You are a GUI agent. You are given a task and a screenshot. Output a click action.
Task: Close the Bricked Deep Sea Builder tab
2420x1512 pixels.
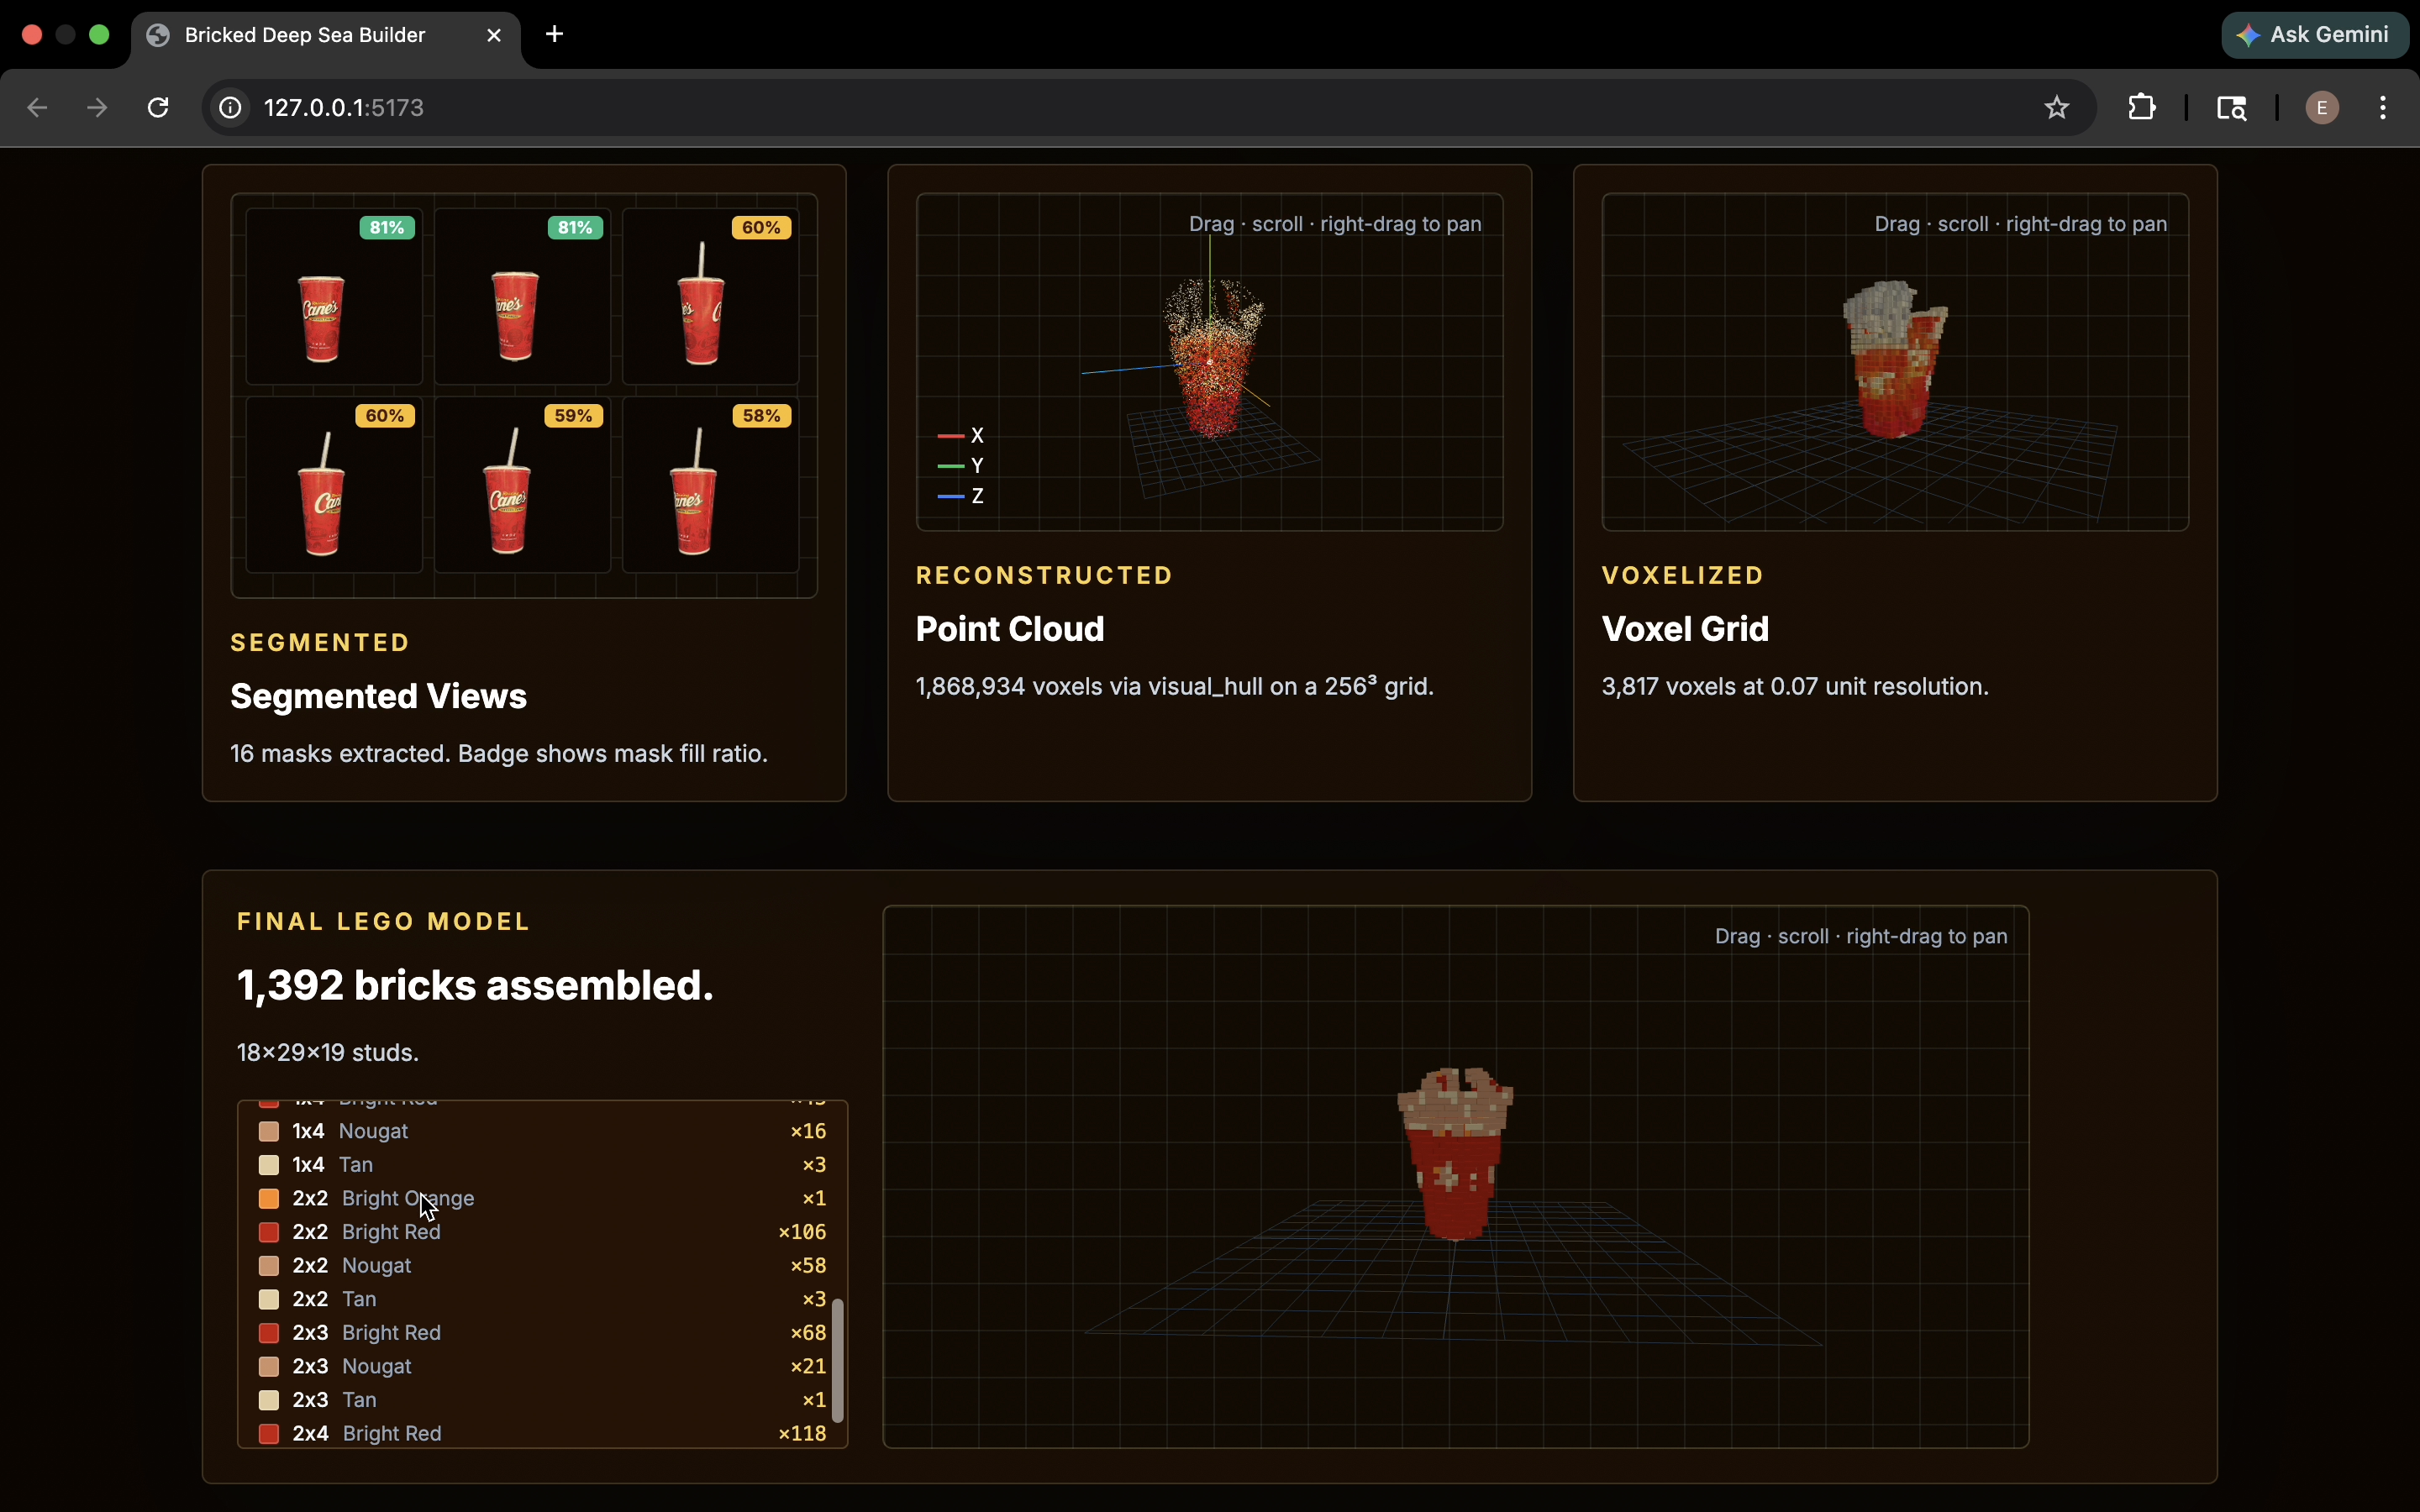coord(494,35)
